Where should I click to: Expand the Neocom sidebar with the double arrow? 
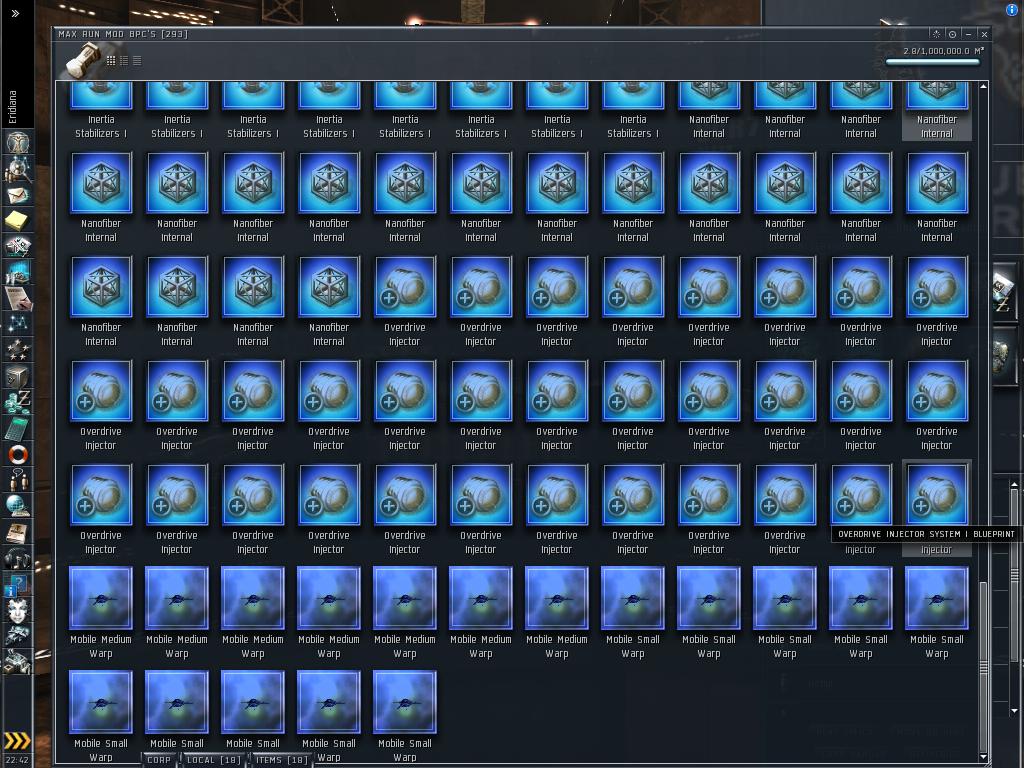[16, 13]
